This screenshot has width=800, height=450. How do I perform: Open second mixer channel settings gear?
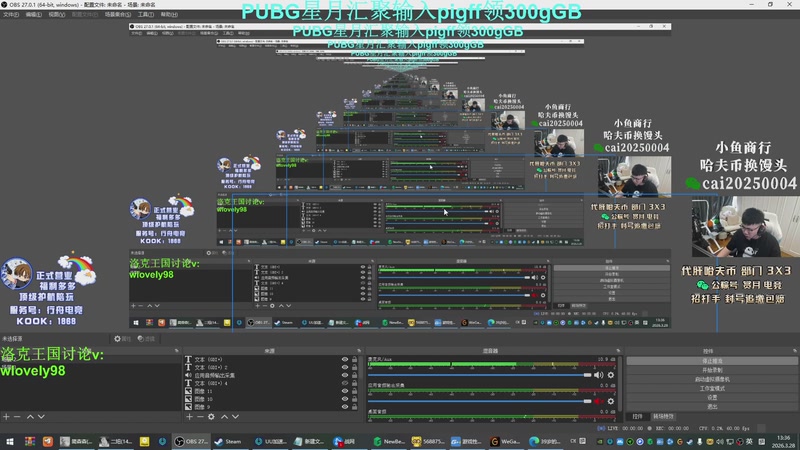point(611,401)
